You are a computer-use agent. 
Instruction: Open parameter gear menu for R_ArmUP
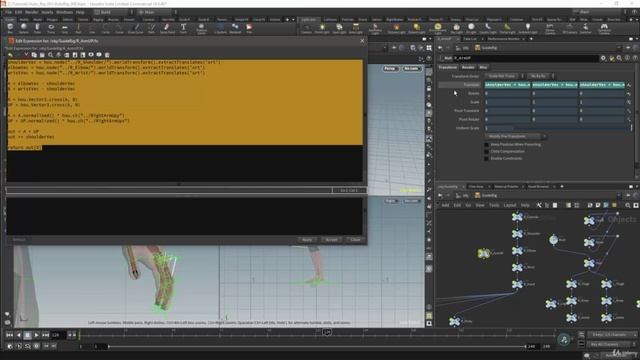pyautogui.click(x=603, y=58)
